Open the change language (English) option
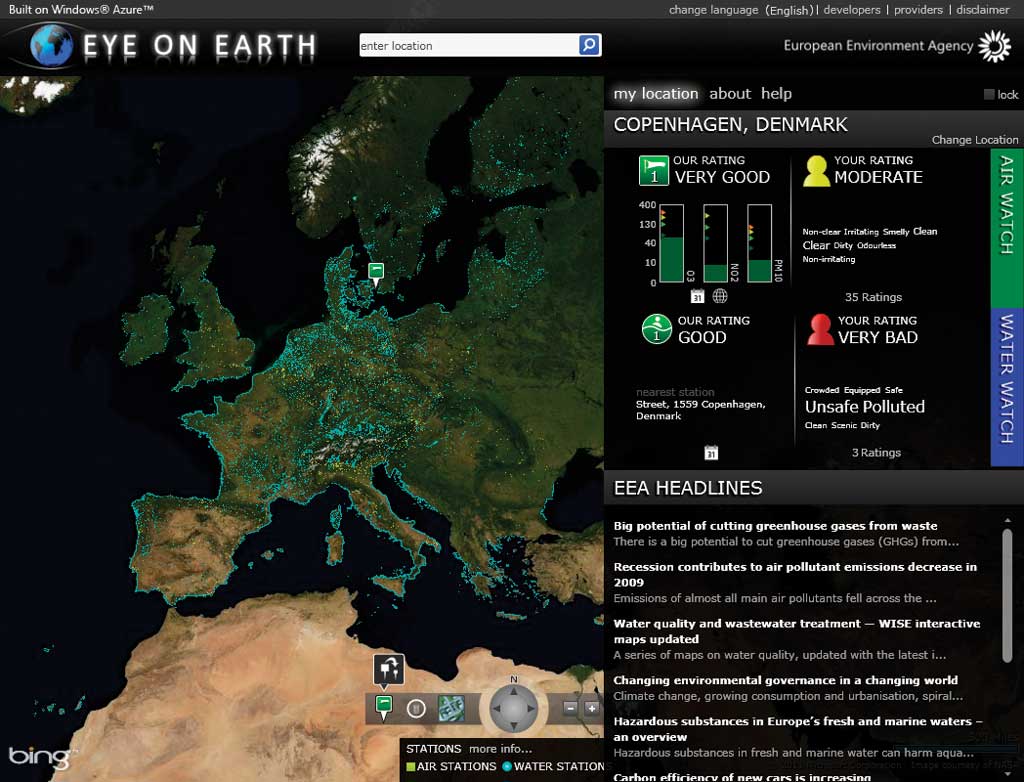1024x782 pixels. (x=741, y=10)
